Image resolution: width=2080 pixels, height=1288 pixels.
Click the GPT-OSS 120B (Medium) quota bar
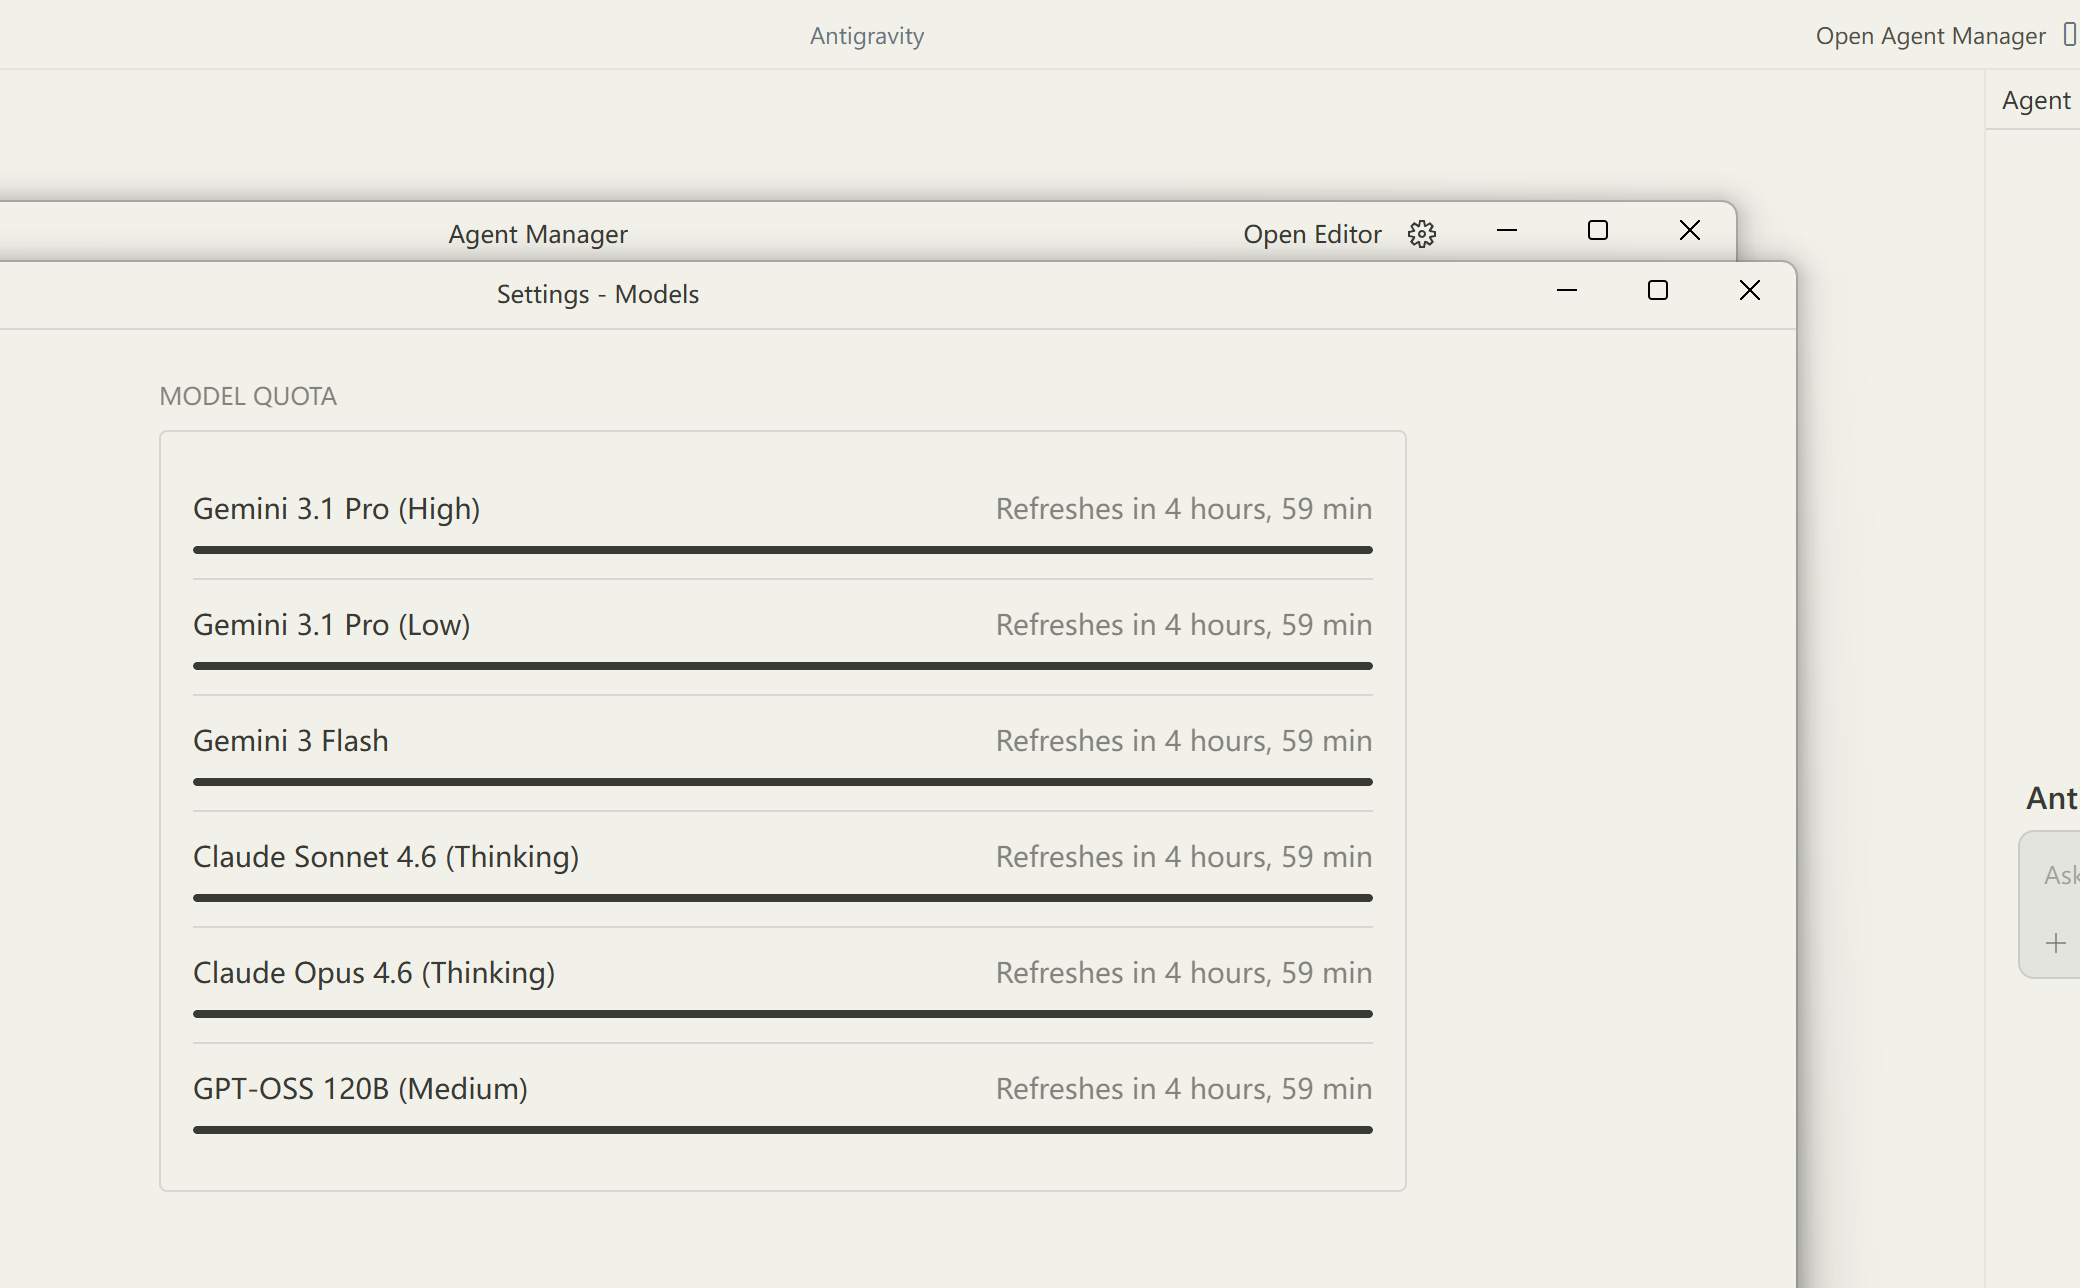pyautogui.click(x=783, y=1130)
